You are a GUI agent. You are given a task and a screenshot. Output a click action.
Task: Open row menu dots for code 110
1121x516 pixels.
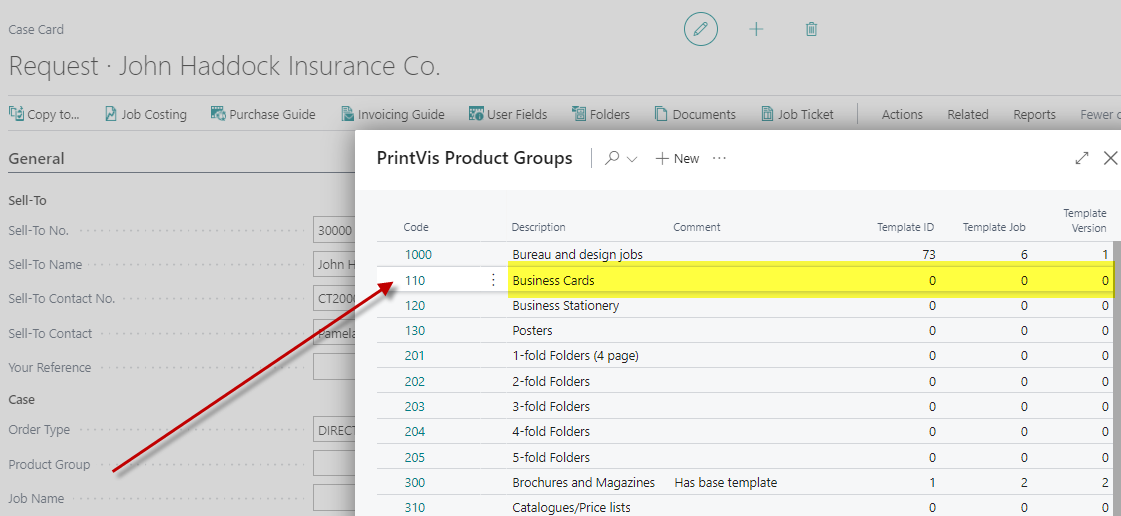coord(493,280)
